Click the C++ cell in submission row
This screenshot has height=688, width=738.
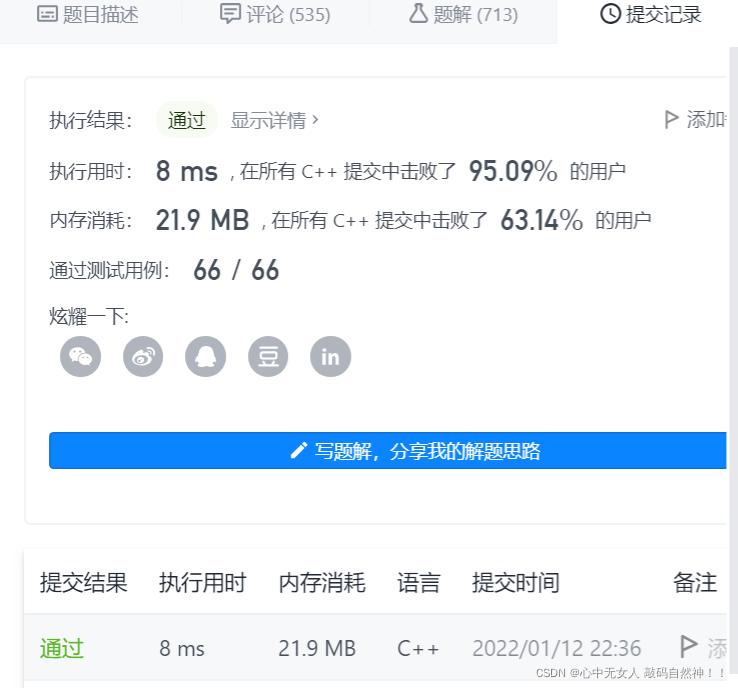pos(418,648)
